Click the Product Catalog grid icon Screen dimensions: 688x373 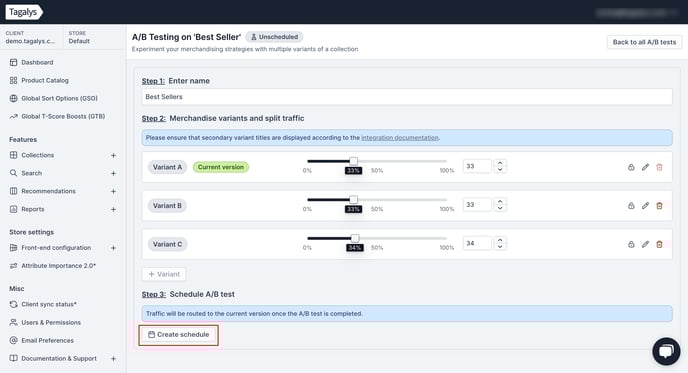14,80
